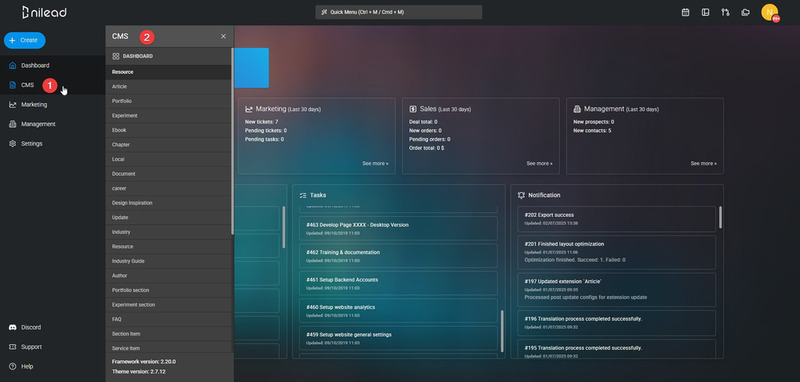Click the Marketing chart icon in sidebar

(12, 105)
